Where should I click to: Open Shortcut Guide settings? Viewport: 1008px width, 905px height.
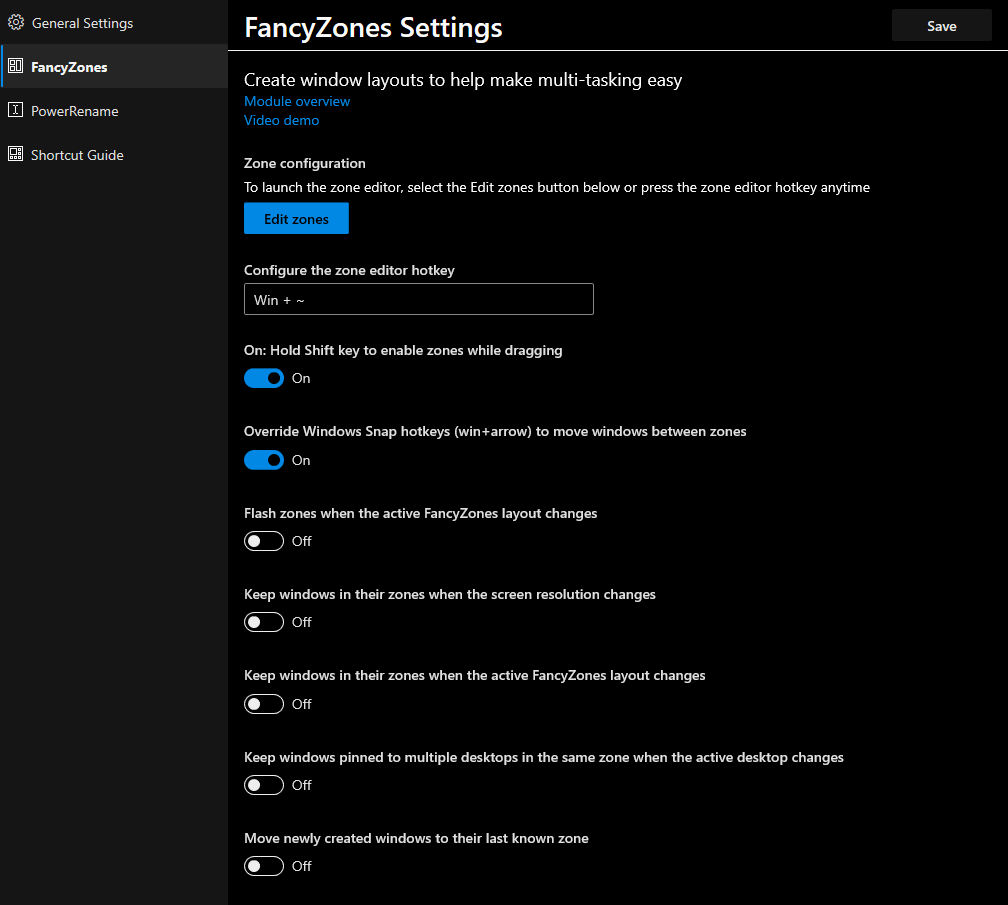point(114,155)
